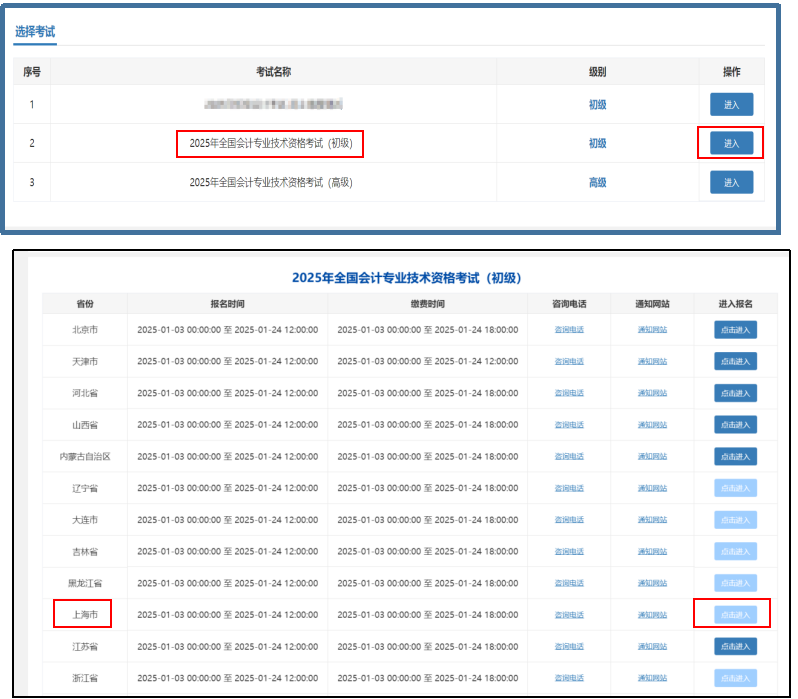
Task: Click 点击进入 for 天津市
Action: (735, 361)
